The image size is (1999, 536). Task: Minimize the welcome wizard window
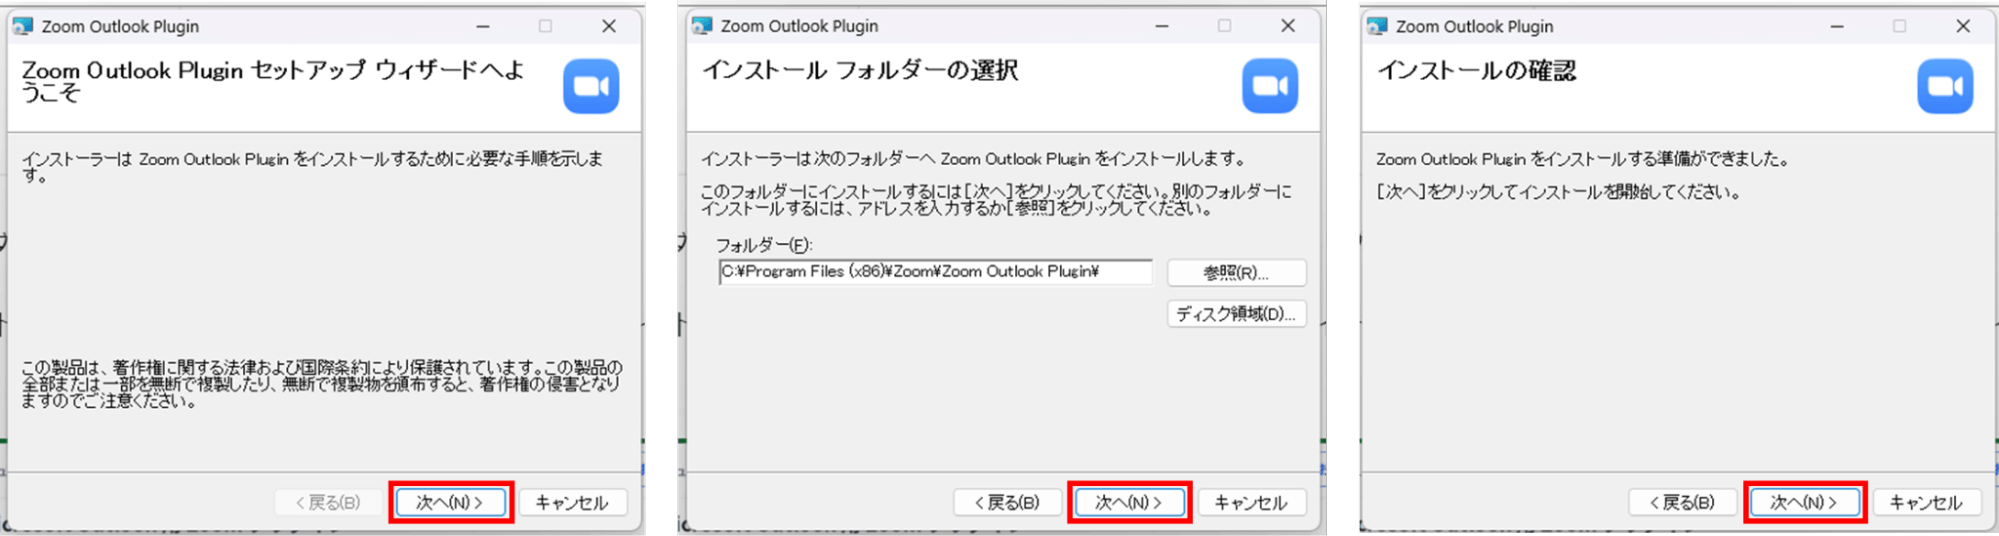pos(483,26)
